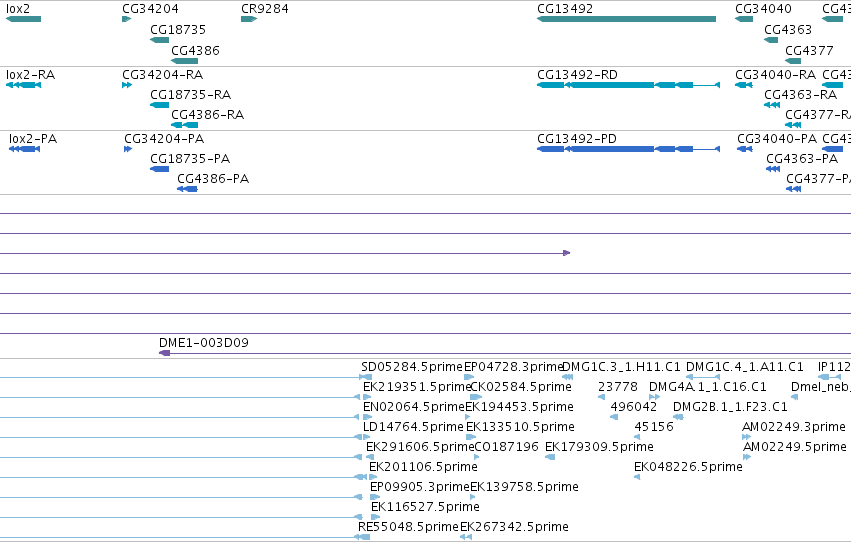Click the CG4386 gene glyph
851x542 pixels.
click(185, 61)
